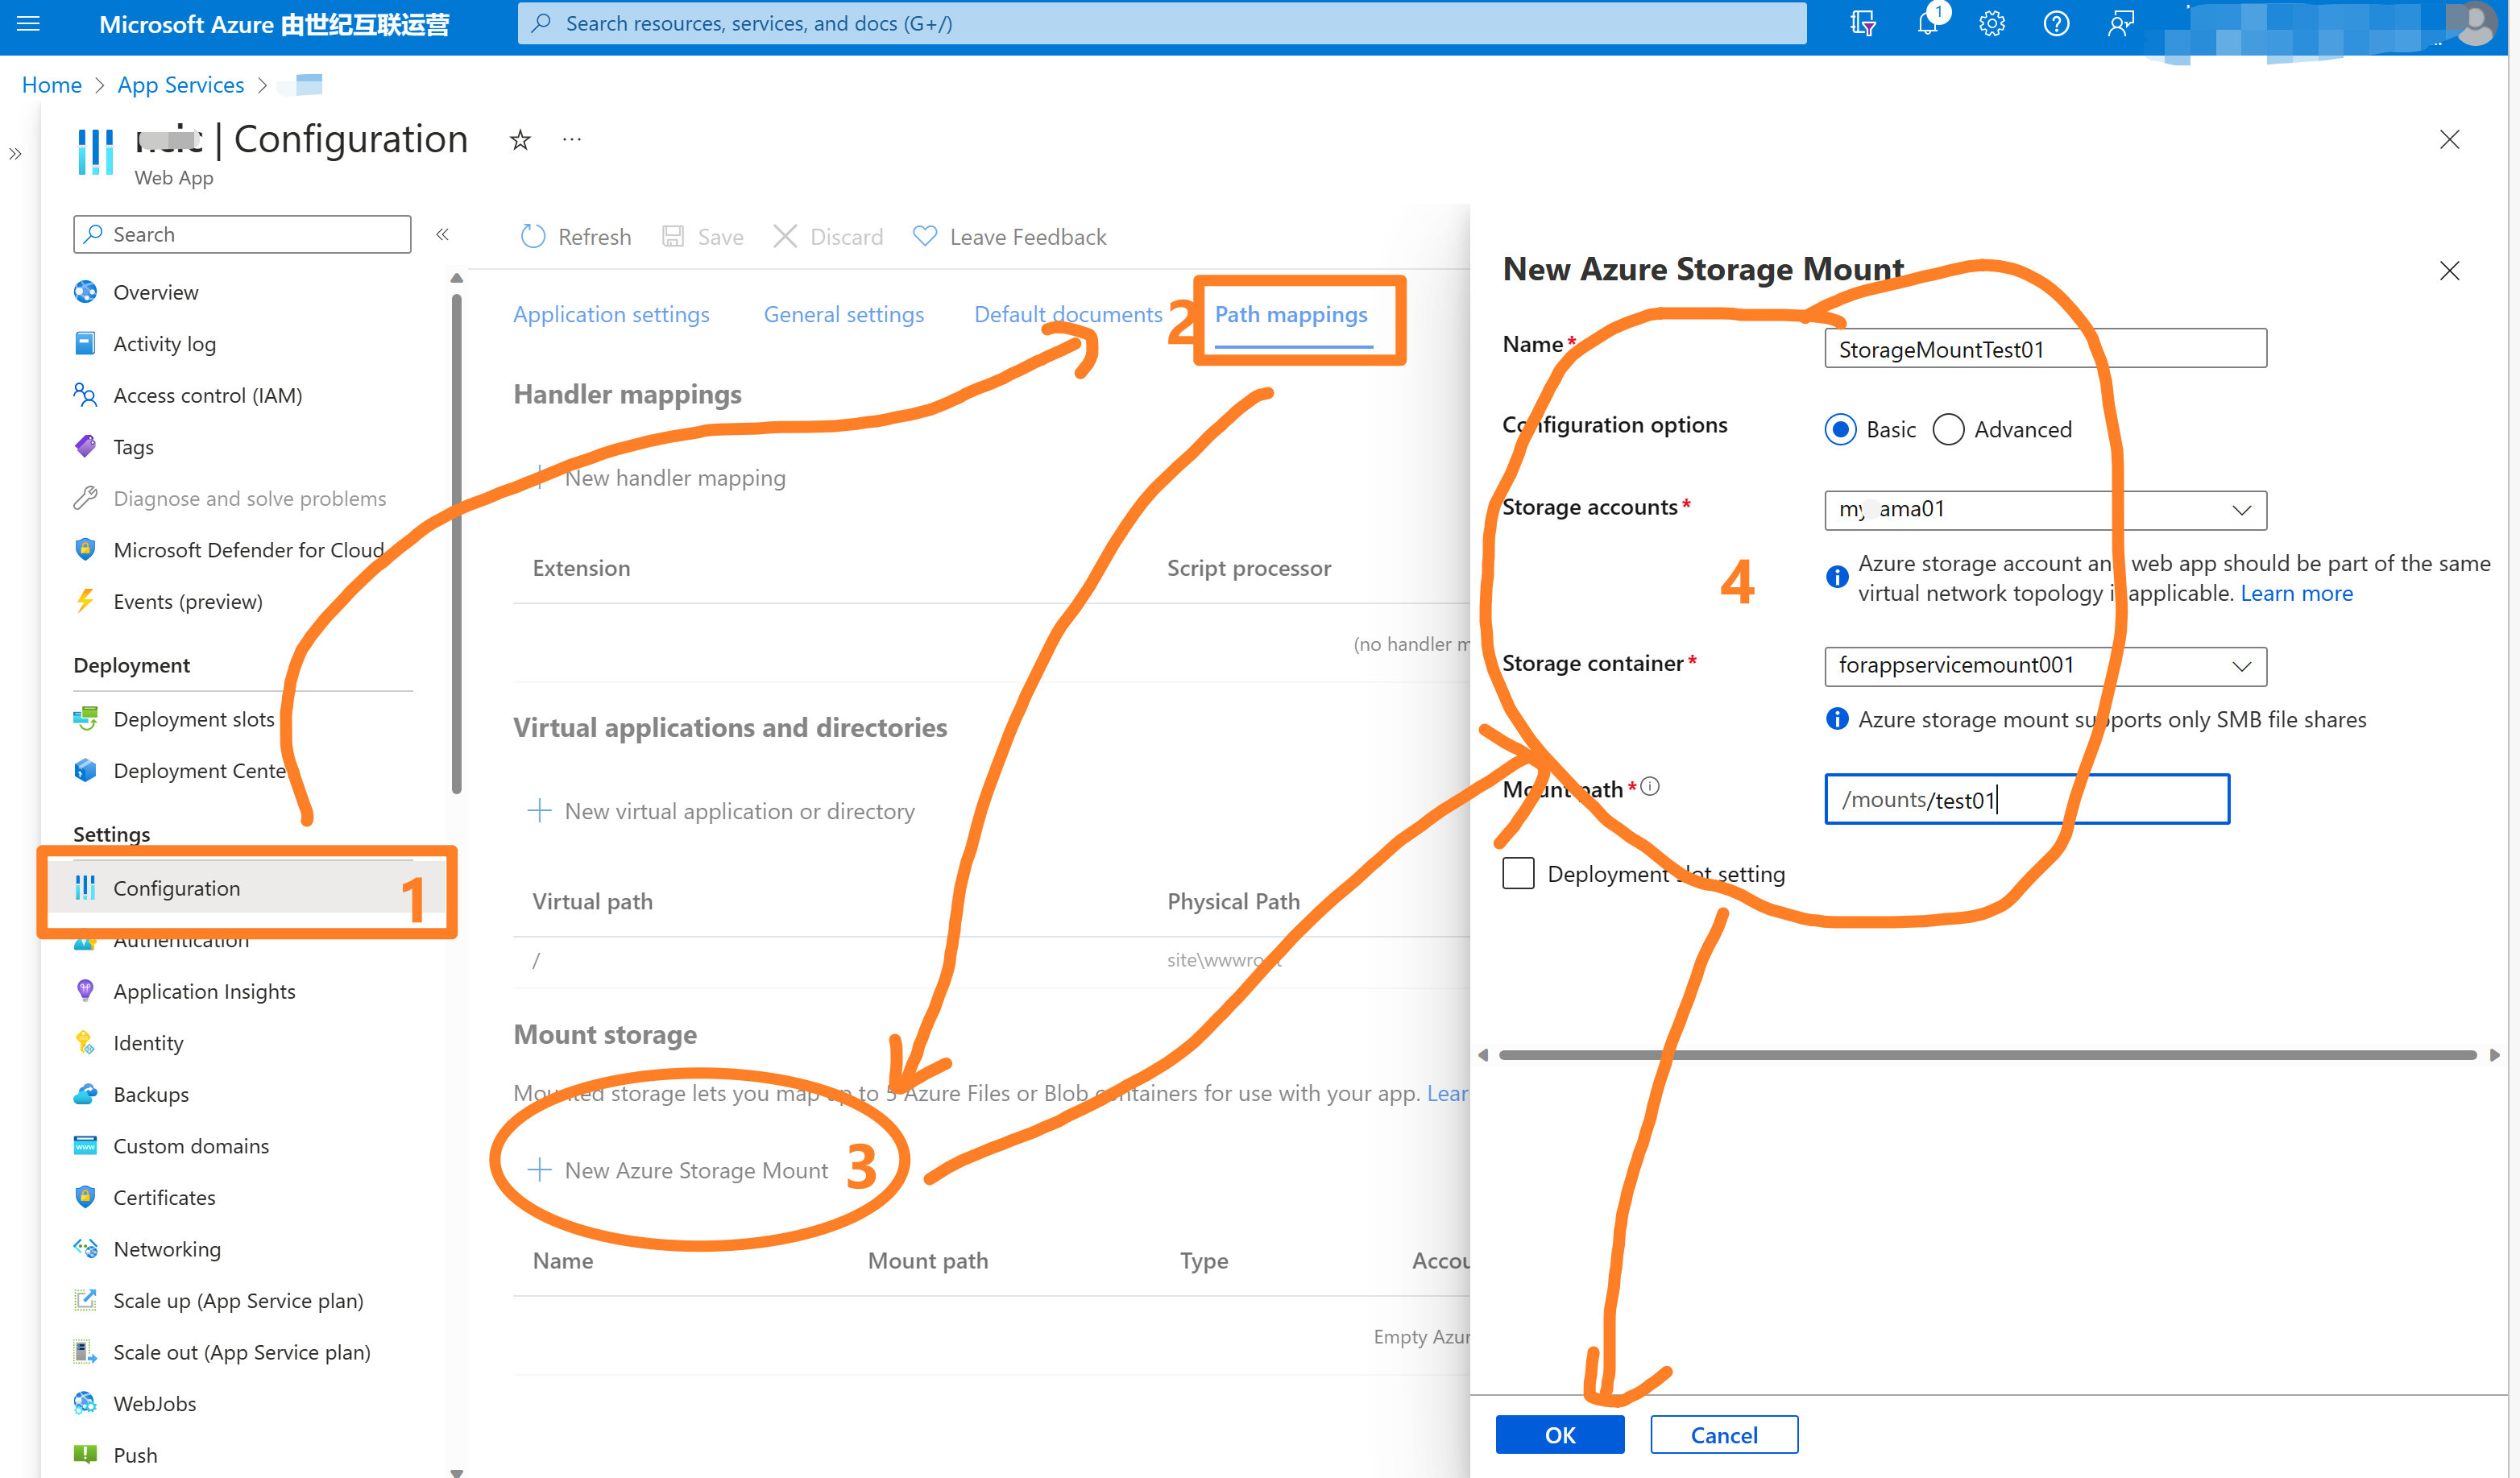Click the Mount path info icon

(1651, 787)
